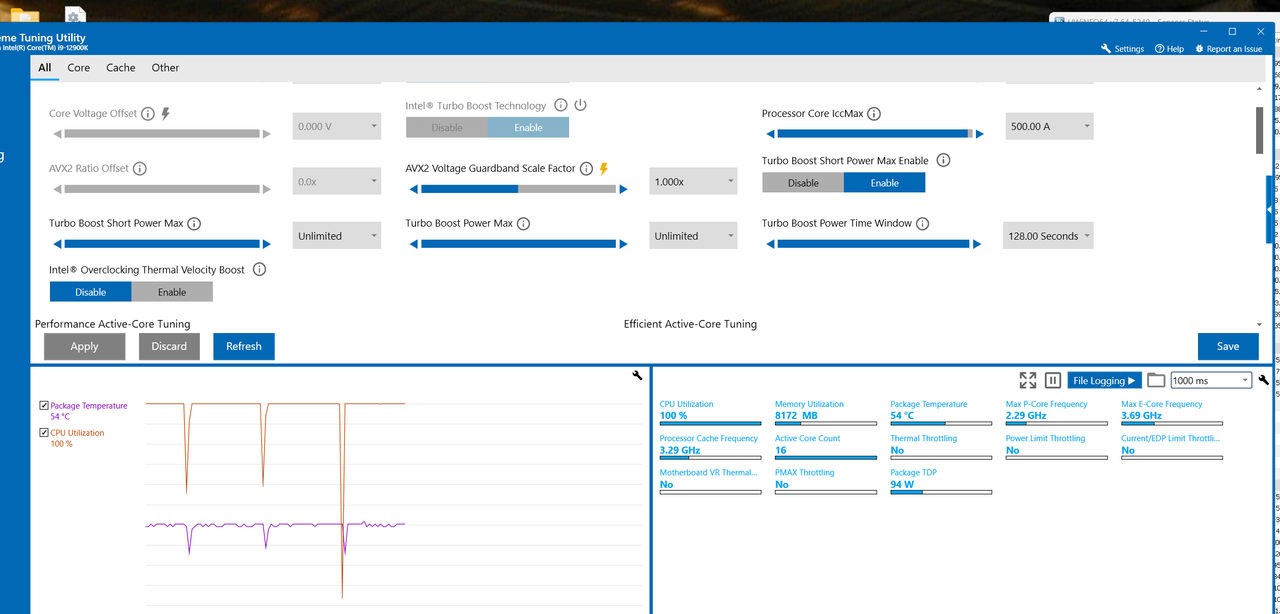Open monitor pane wrench settings beside 1000 ms
This screenshot has height=614, width=1280.
(x=1264, y=380)
